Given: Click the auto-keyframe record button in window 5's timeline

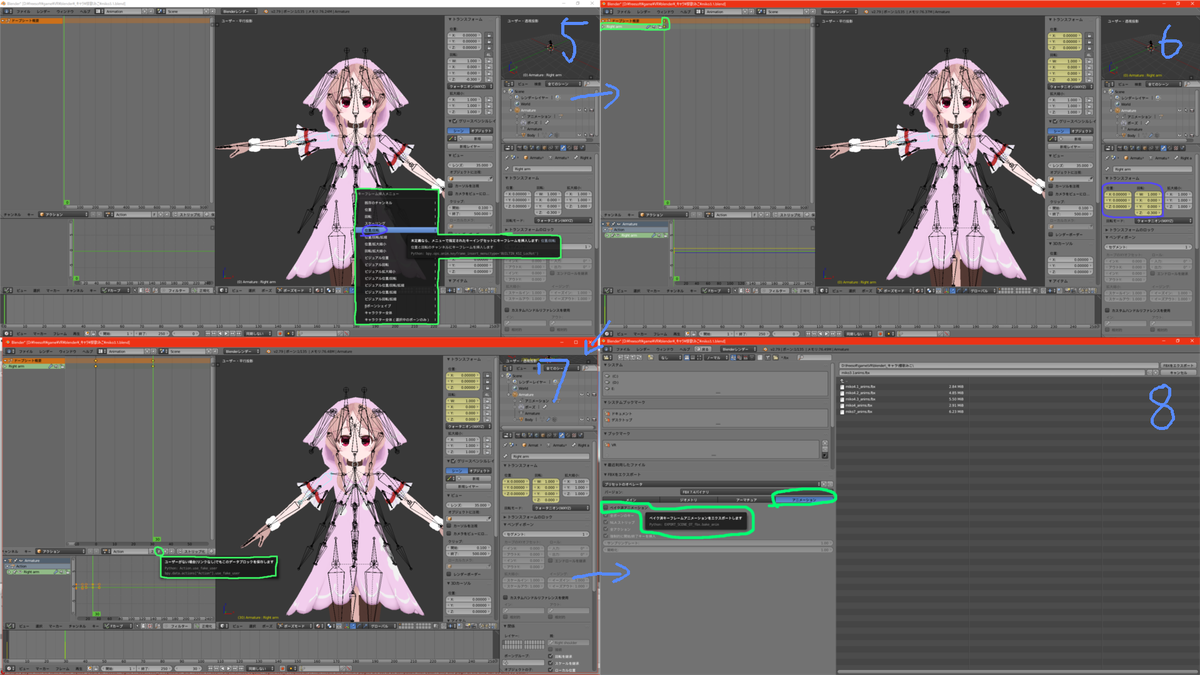Looking at the screenshot, I should click(280, 333).
